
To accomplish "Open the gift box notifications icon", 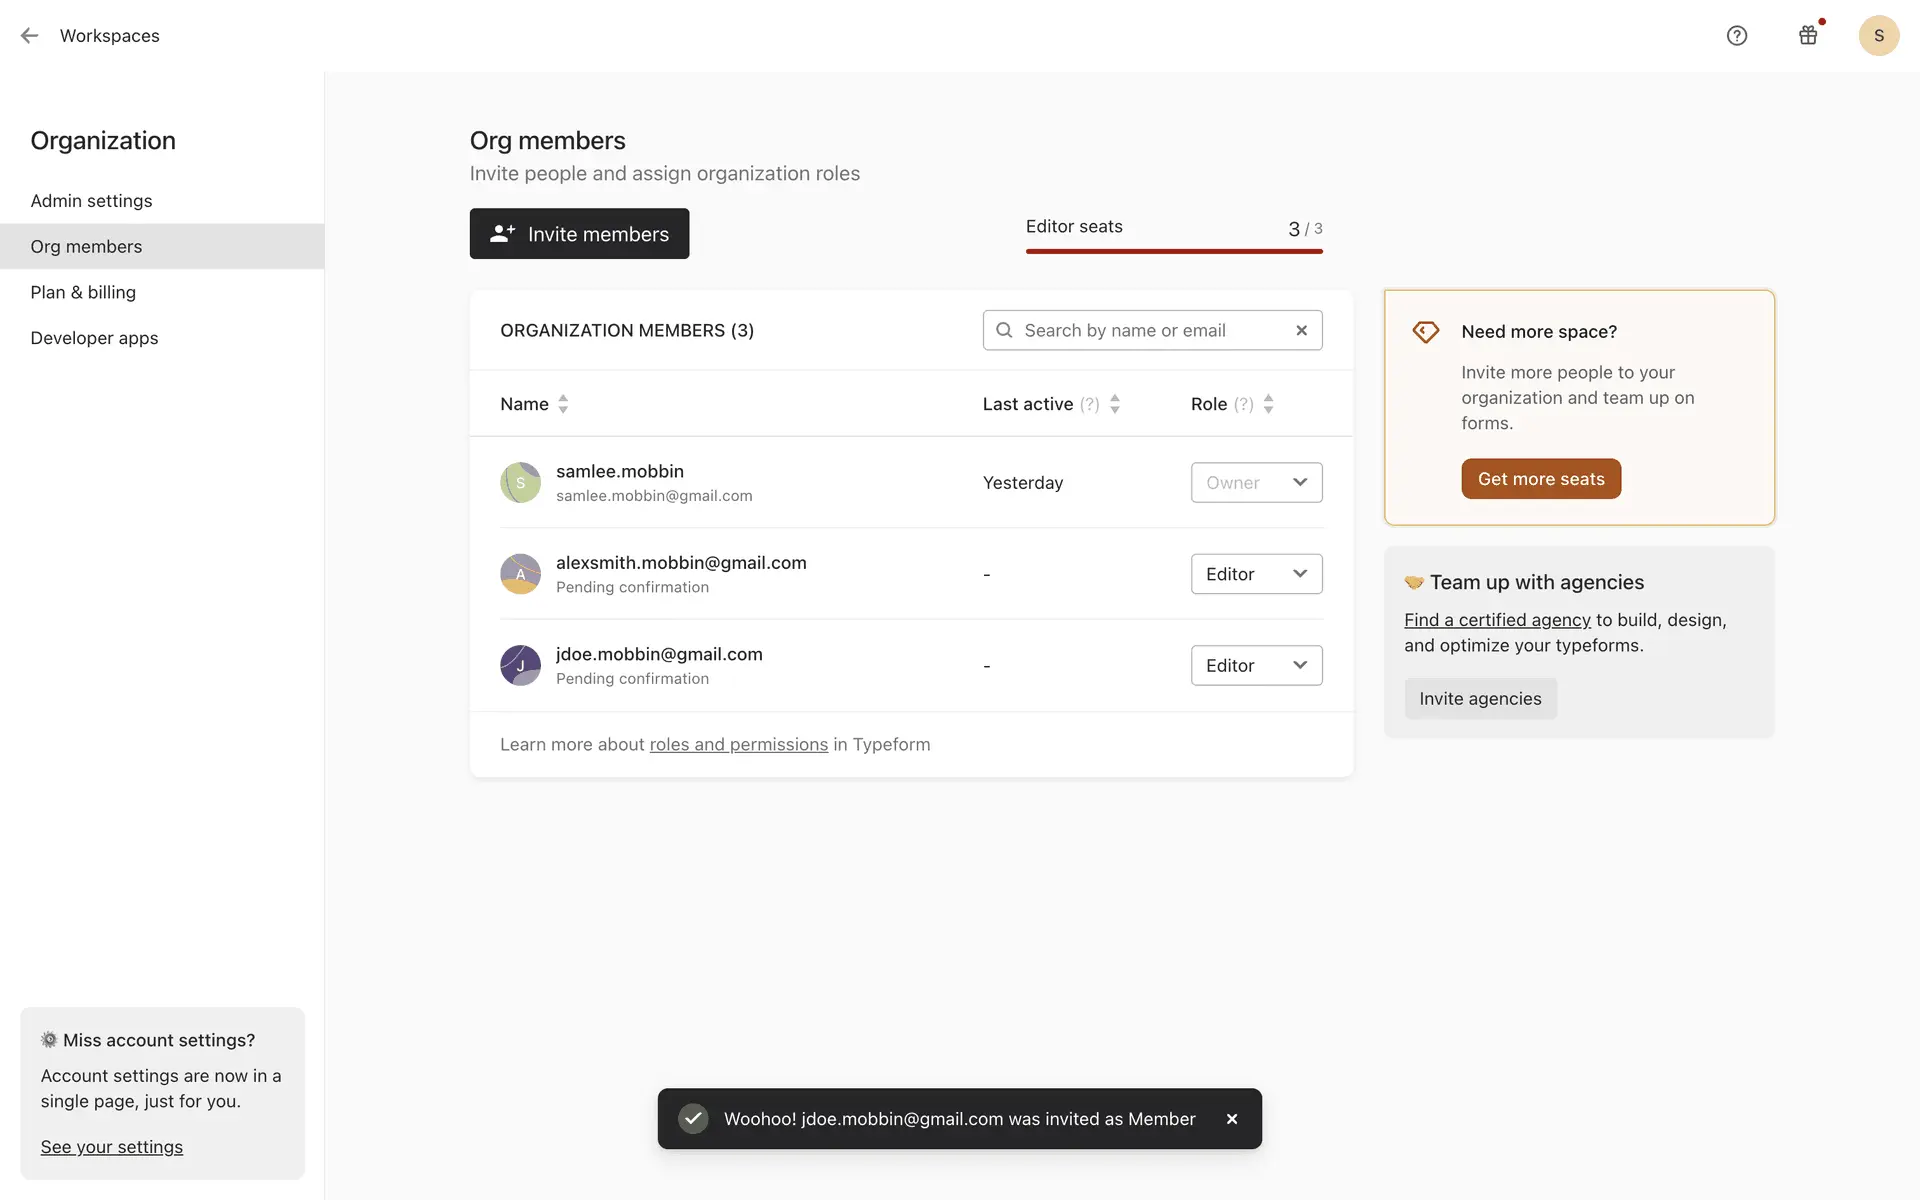I will pyautogui.click(x=1808, y=36).
